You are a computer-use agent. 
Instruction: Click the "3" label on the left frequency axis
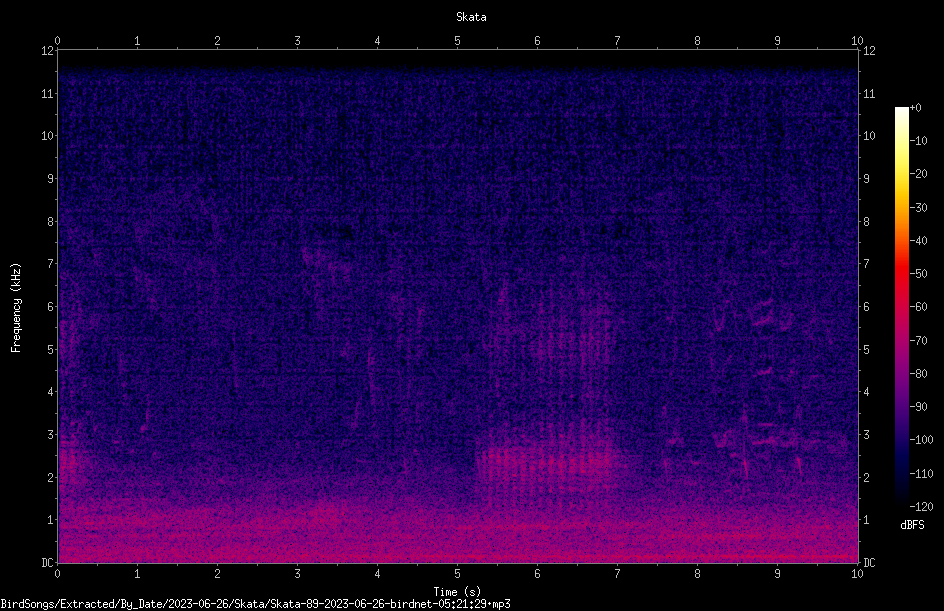[50, 435]
